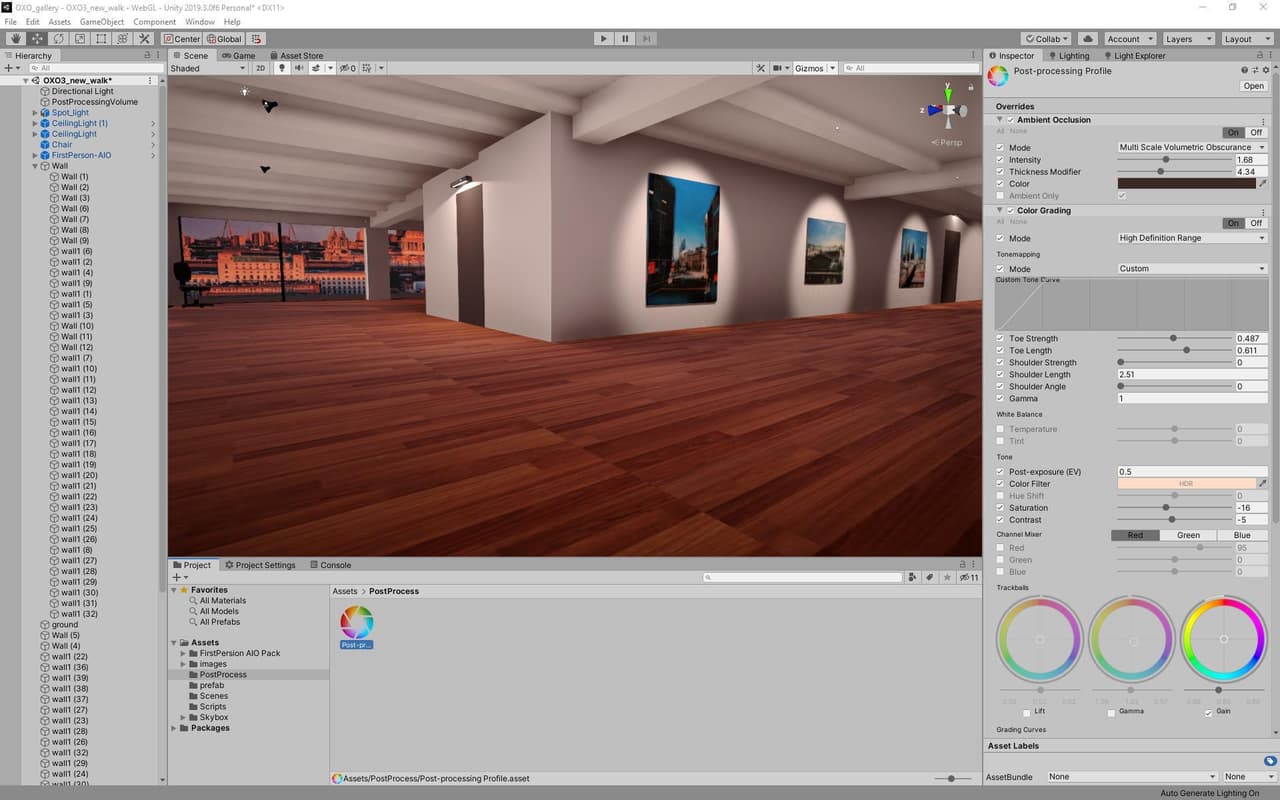Screen dimensions: 1280x800
Task: Select the Move tool
Action: (x=37, y=39)
